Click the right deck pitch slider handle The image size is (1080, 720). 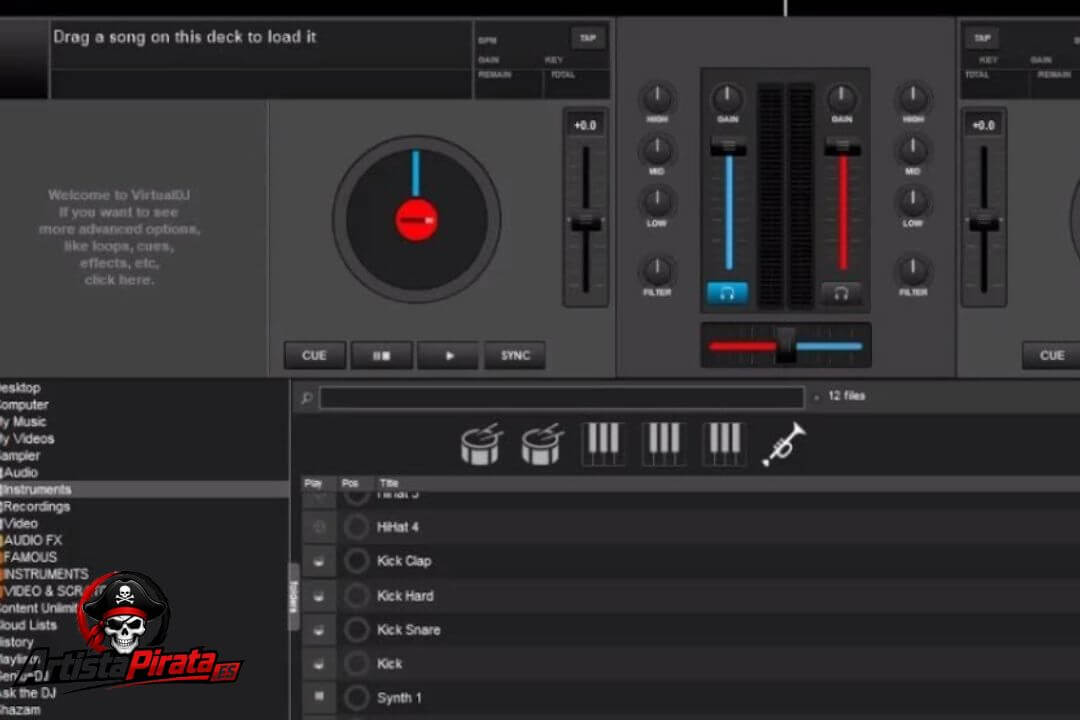point(984,223)
